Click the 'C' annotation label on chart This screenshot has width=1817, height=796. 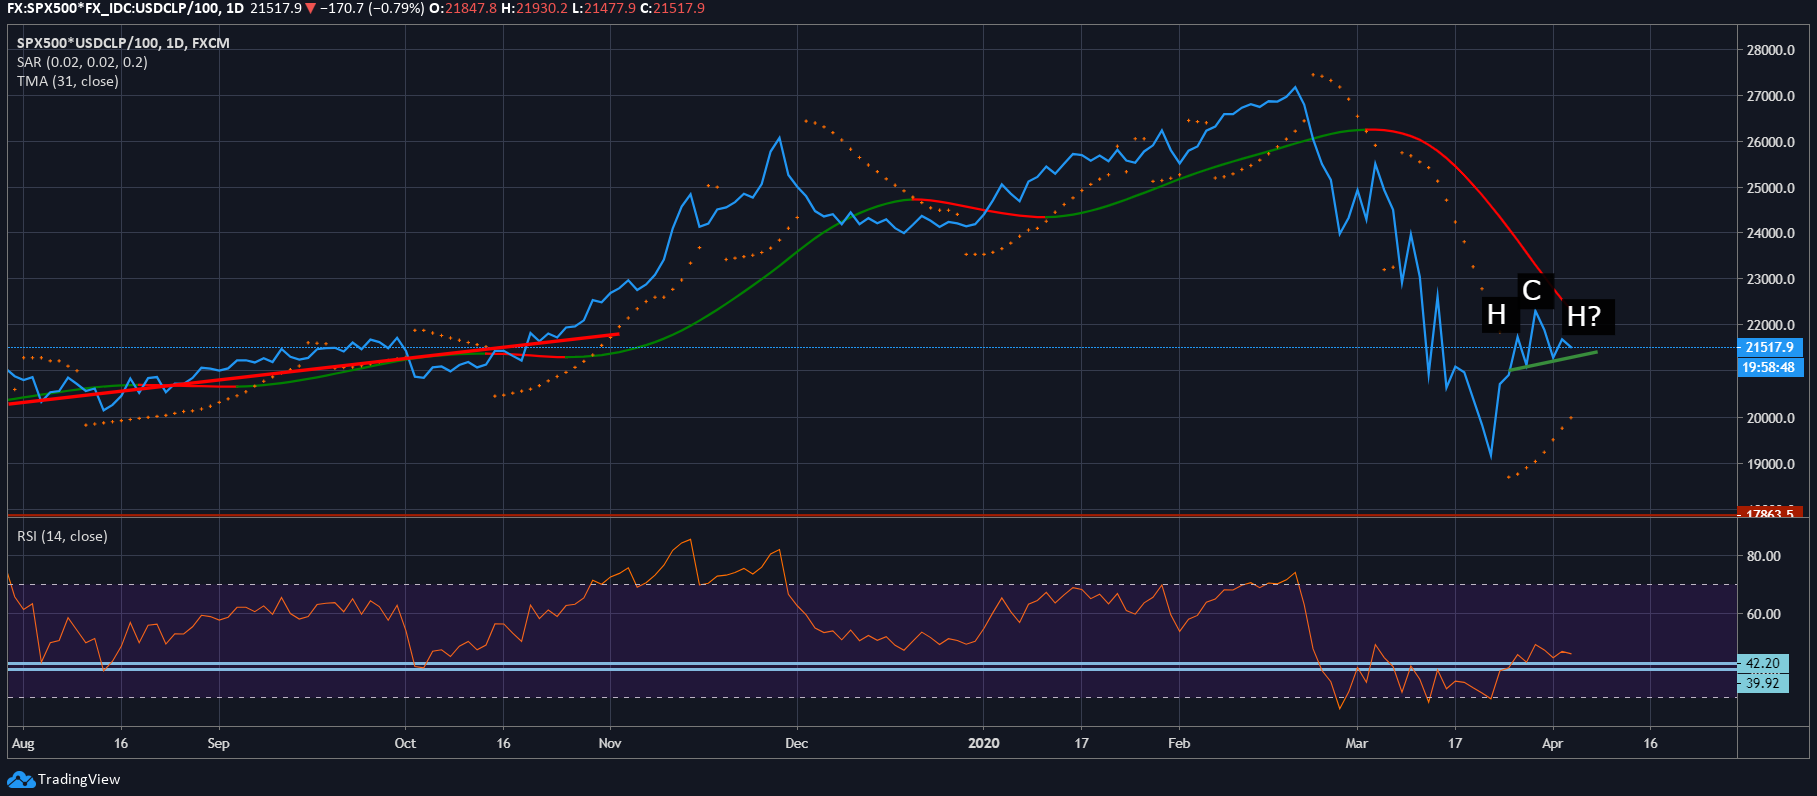pyautogui.click(x=1531, y=290)
